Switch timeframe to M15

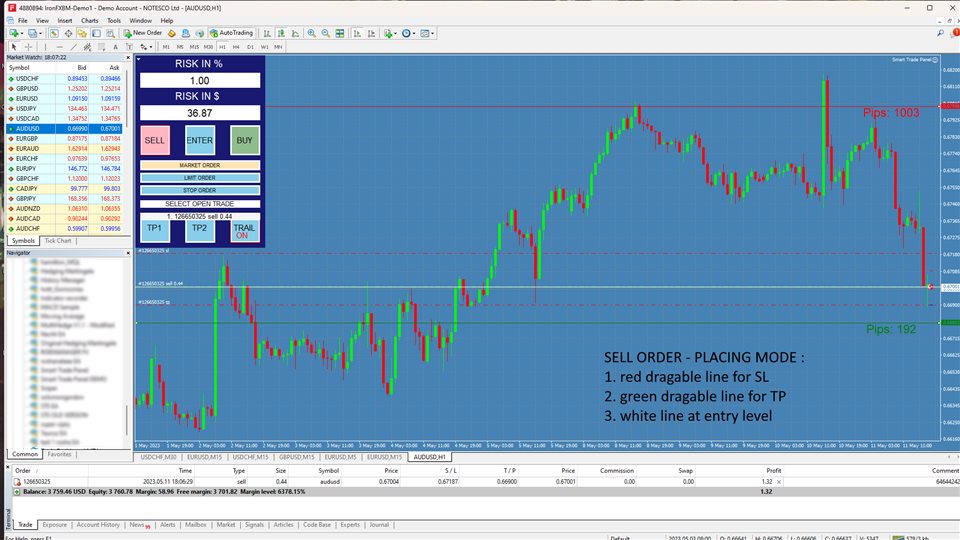(x=194, y=47)
